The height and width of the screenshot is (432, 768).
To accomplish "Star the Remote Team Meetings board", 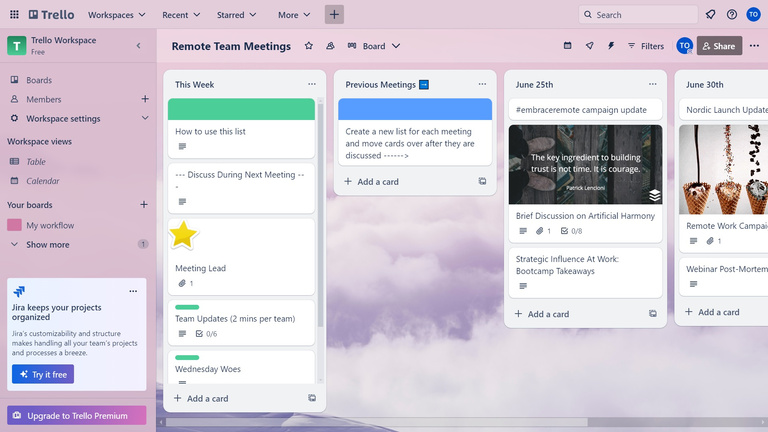I will click(308, 46).
